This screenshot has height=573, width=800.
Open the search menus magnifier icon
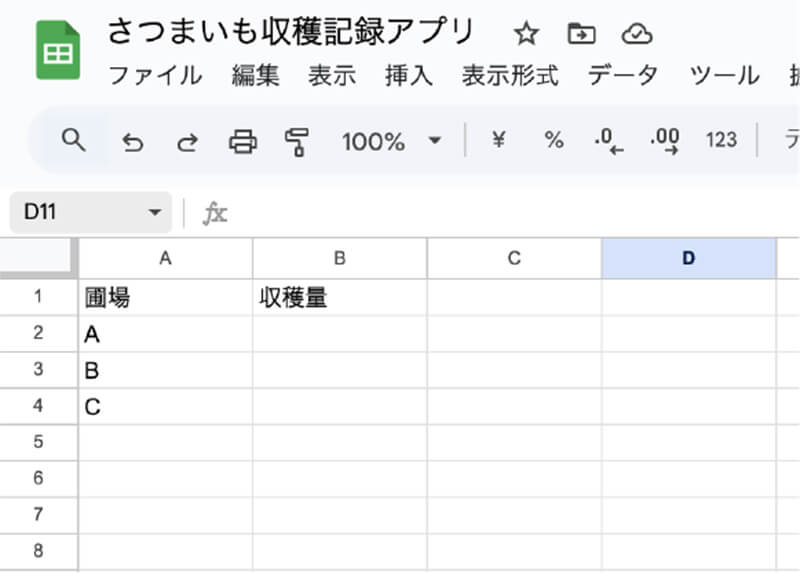click(73, 140)
